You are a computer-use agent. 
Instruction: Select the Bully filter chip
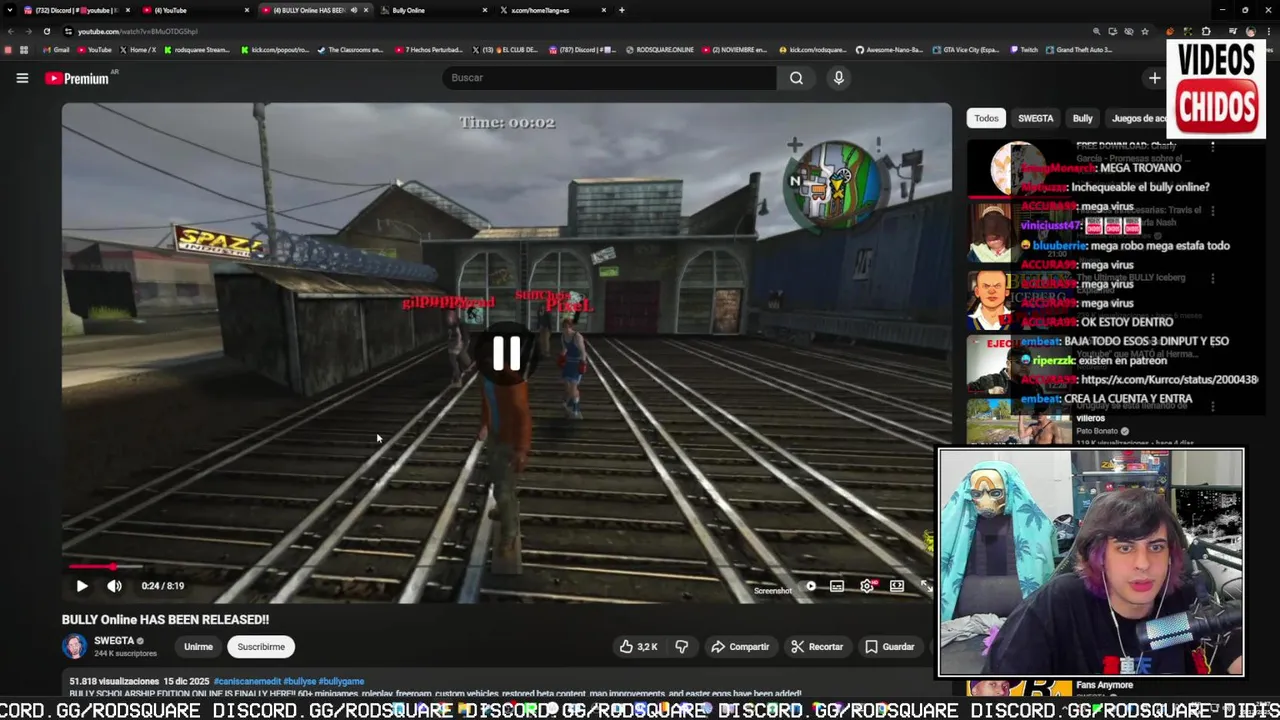pyautogui.click(x=1082, y=118)
